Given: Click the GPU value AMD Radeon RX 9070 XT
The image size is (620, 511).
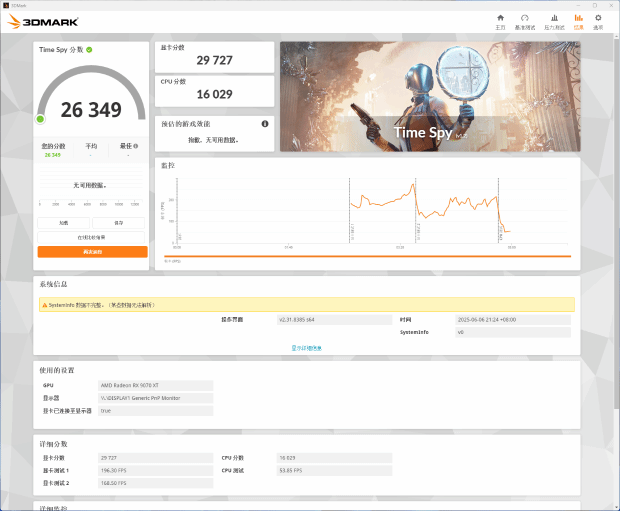Looking at the screenshot, I should point(155,385).
